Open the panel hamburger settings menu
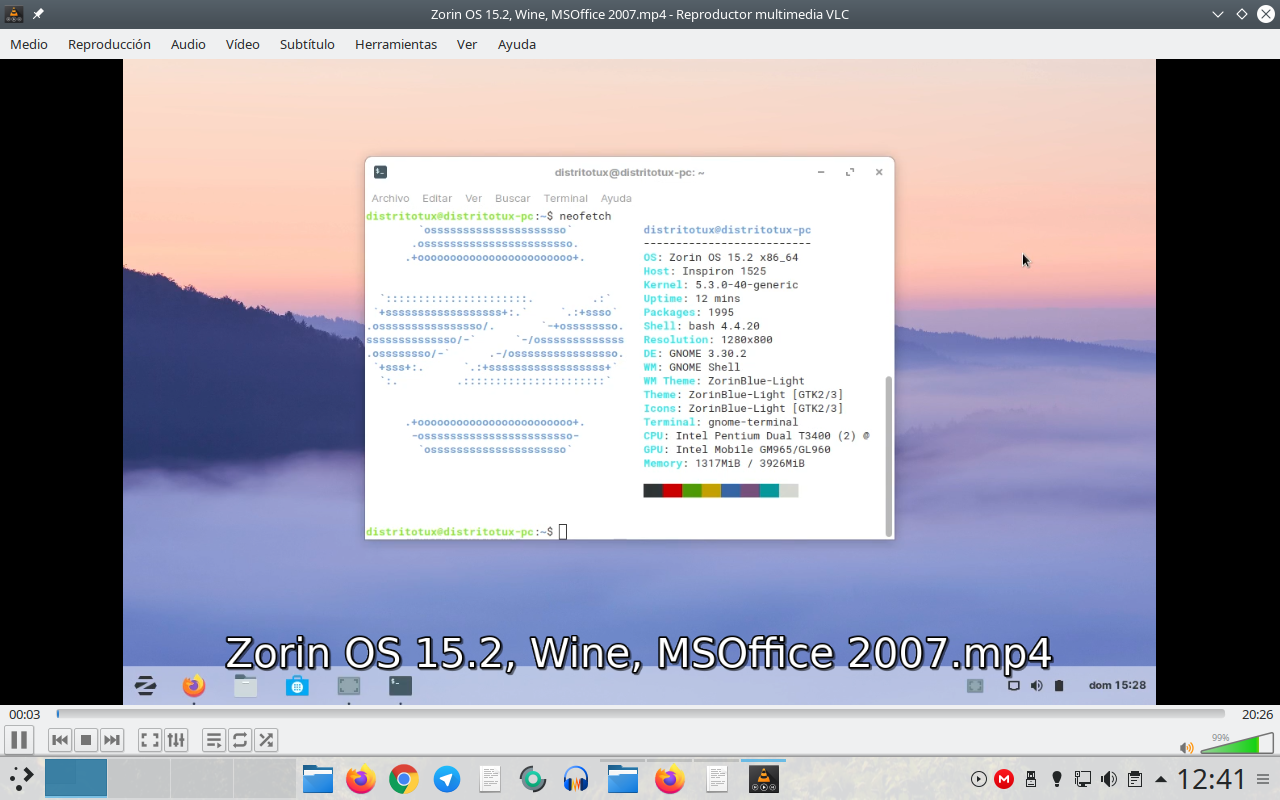Viewport: 1280px width, 800px height. click(1263, 779)
